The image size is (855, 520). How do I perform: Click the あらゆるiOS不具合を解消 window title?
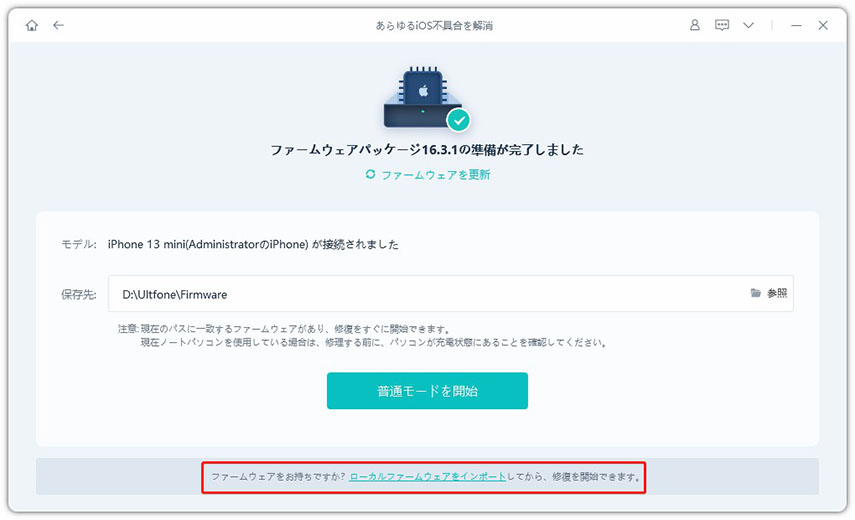[x=434, y=26]
